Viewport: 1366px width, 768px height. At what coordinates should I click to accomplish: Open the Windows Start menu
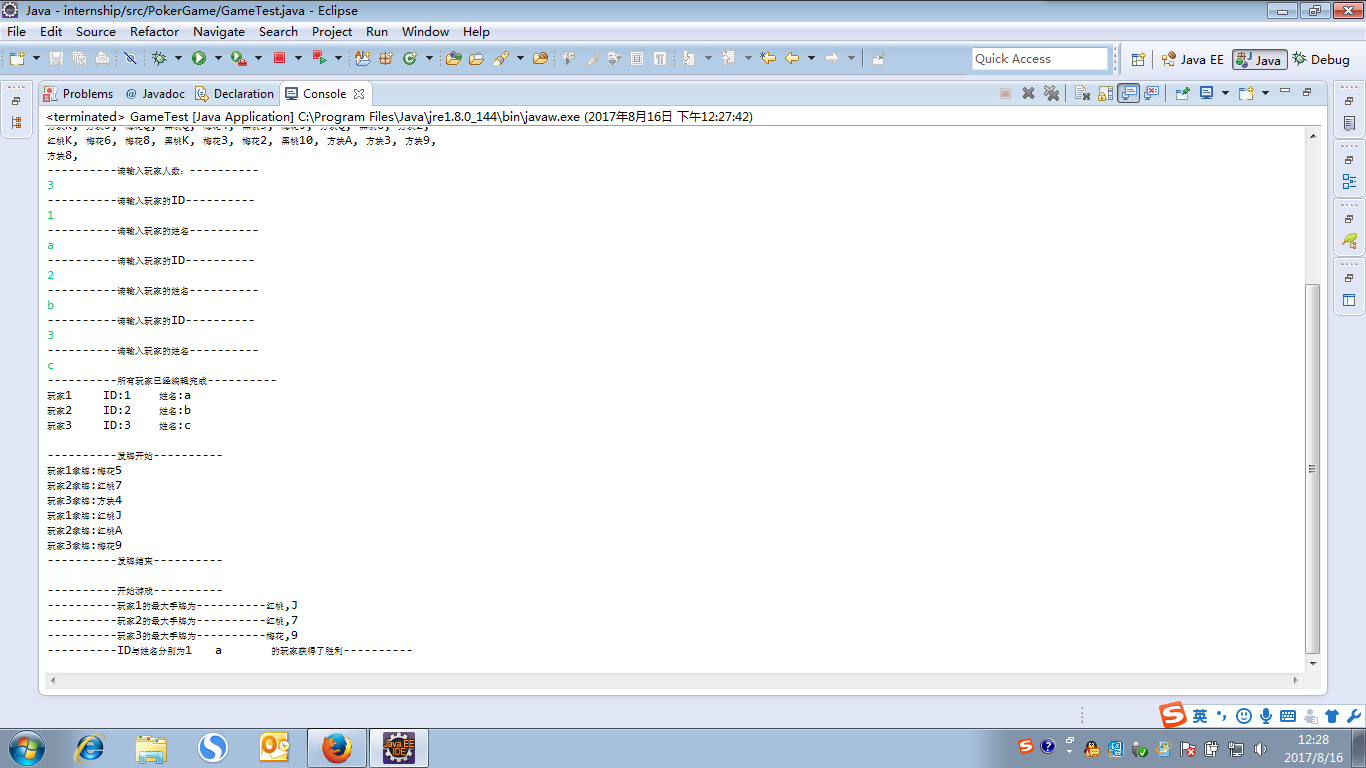(25, 748)
